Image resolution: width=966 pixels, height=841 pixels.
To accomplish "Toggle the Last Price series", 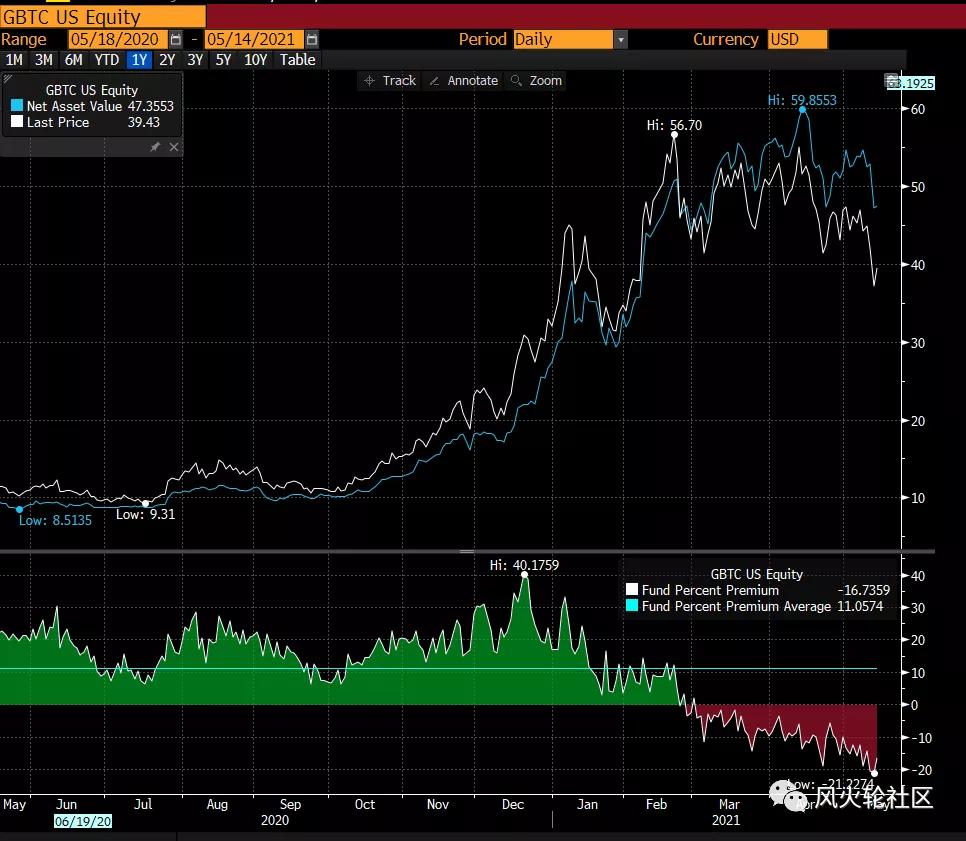I will pyautogui.click(x=16, y=122).
